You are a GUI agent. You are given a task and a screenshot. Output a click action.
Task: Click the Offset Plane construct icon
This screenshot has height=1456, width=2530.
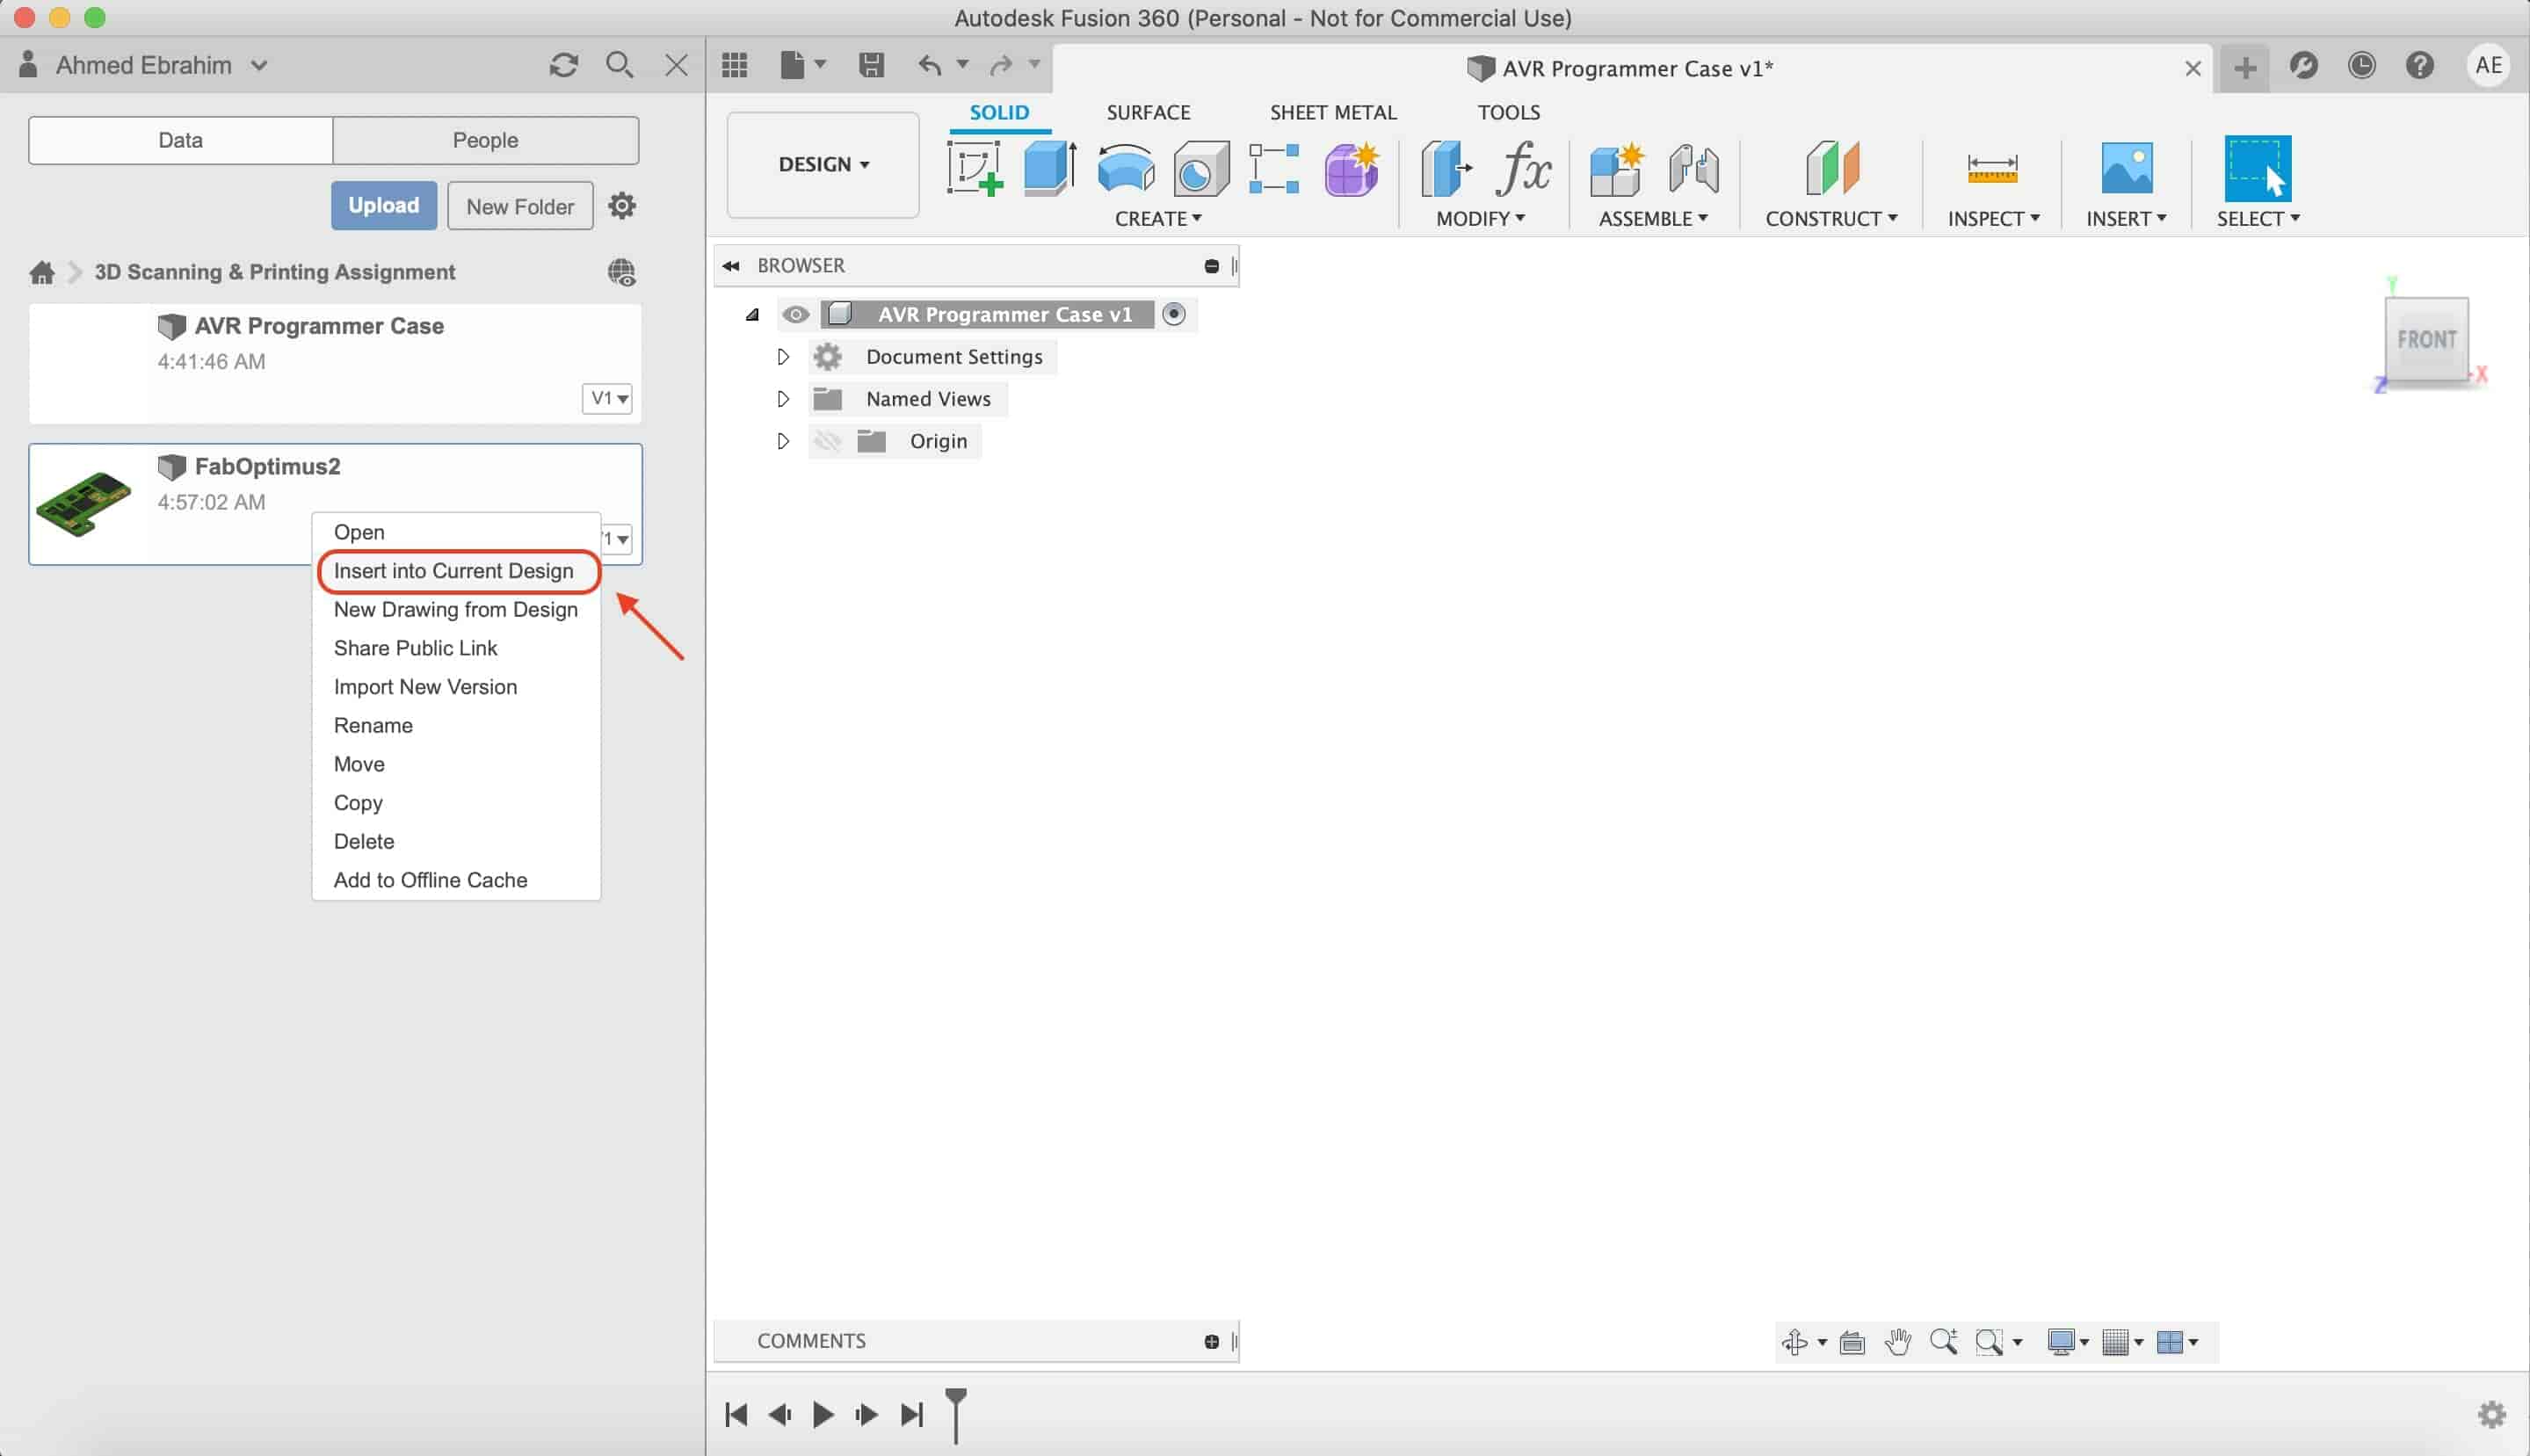(x=1832, y=167)
